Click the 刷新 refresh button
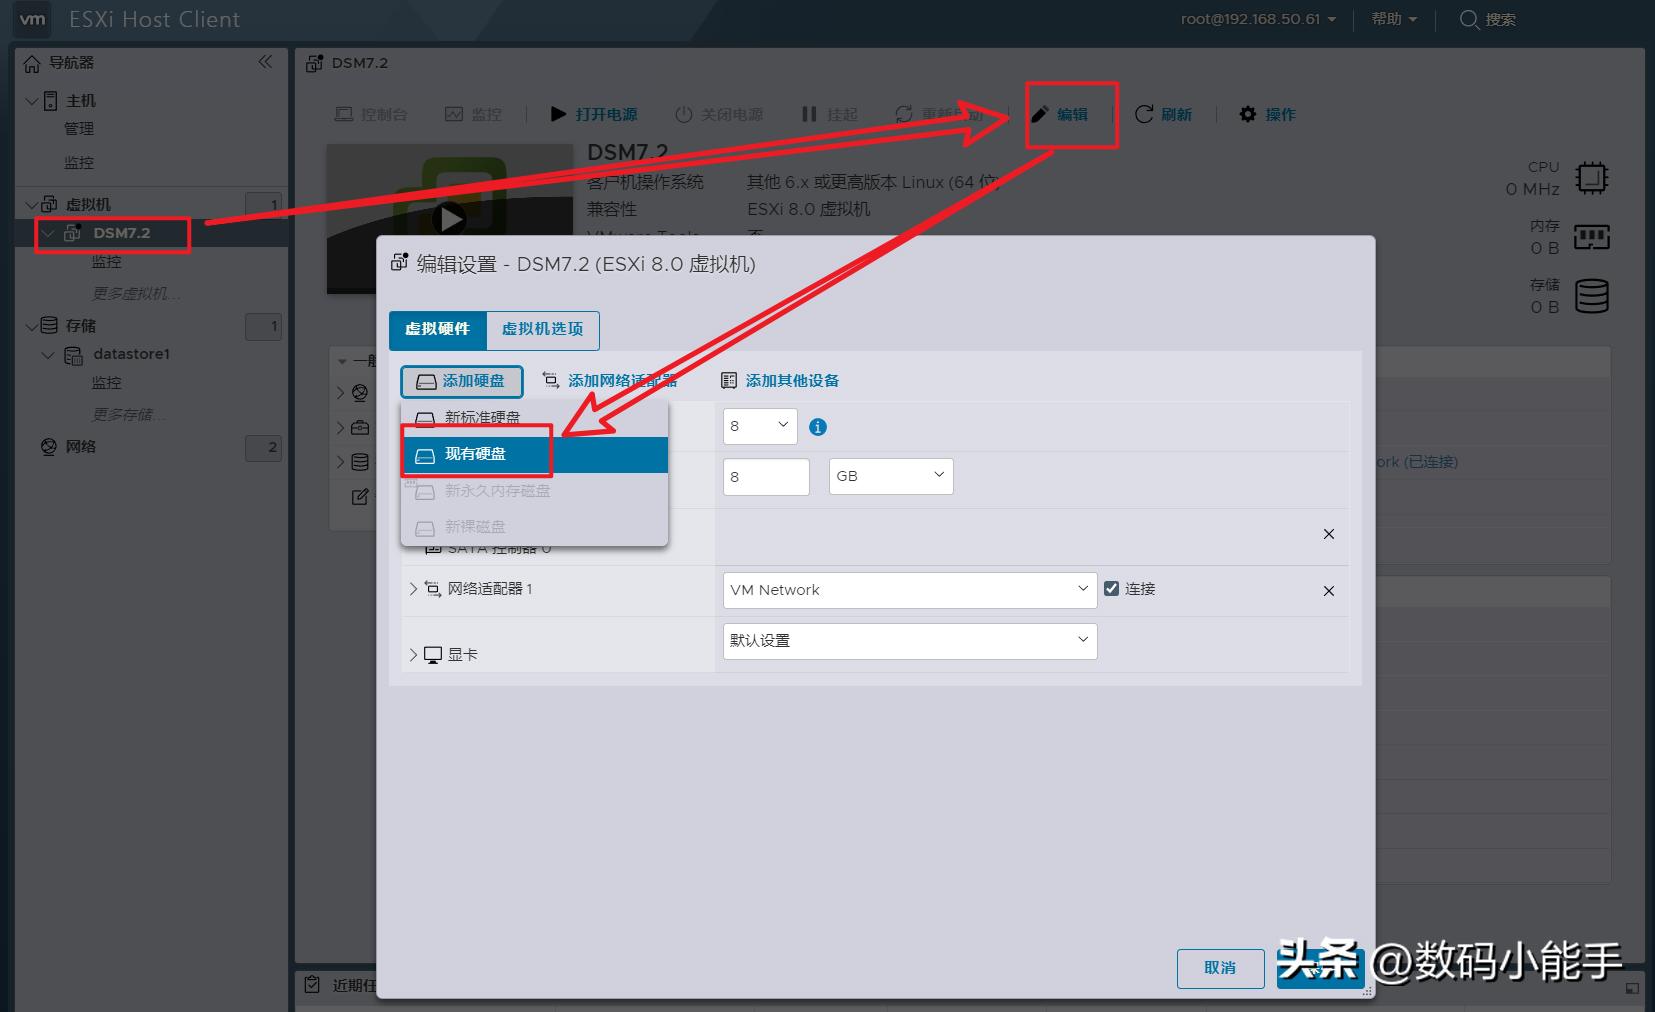The image size is (1655, 1012). coord(1164,115)
